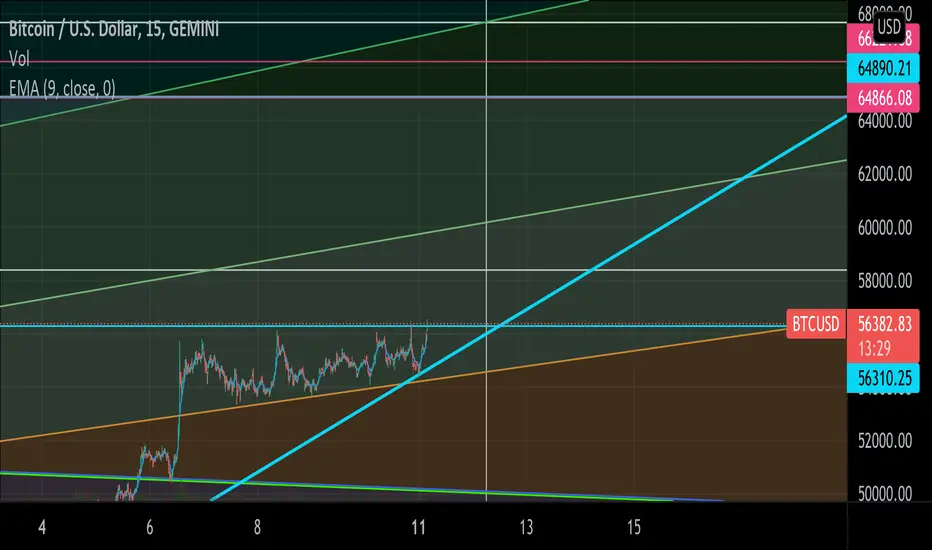Click the 64000.00 price axis value
Image resolution: width=932 pixels, height=550 pixels.
pyautogui.click(x=884, y=121)
